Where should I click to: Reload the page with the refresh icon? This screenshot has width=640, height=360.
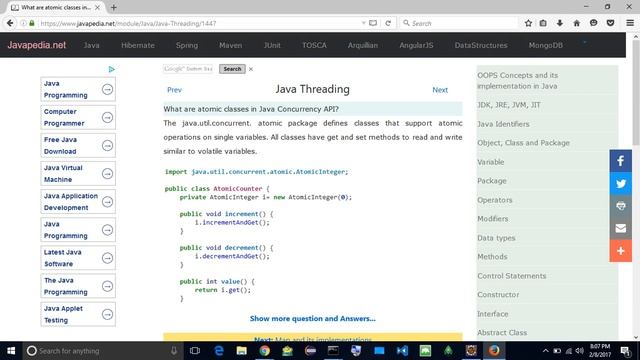pos(388,23)
